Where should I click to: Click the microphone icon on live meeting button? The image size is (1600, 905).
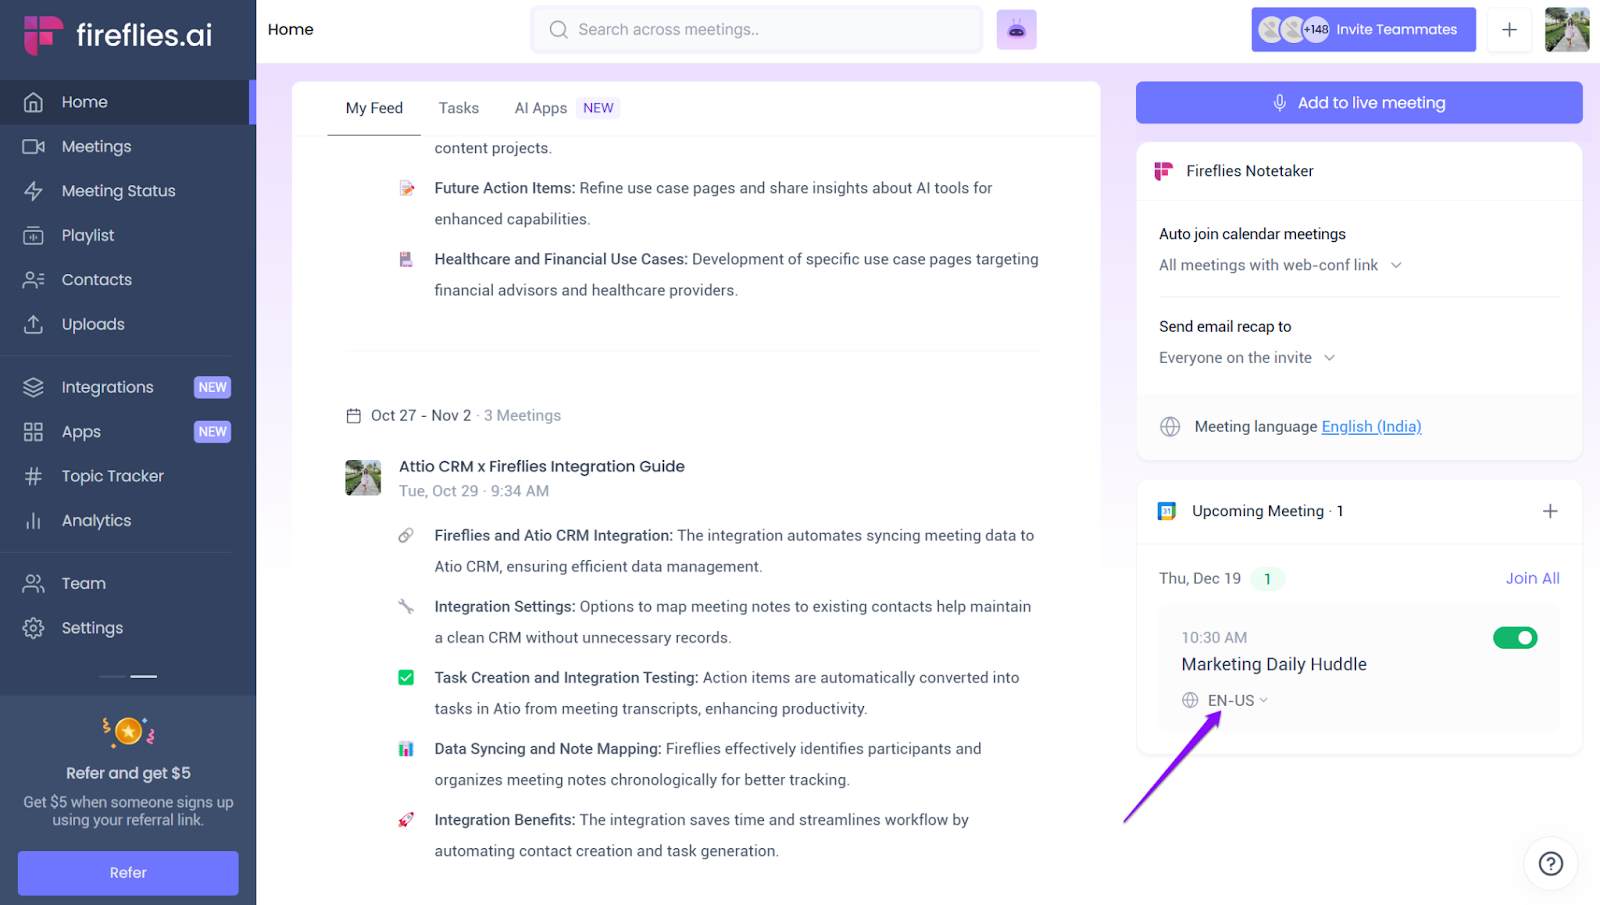coord(1279,103)
